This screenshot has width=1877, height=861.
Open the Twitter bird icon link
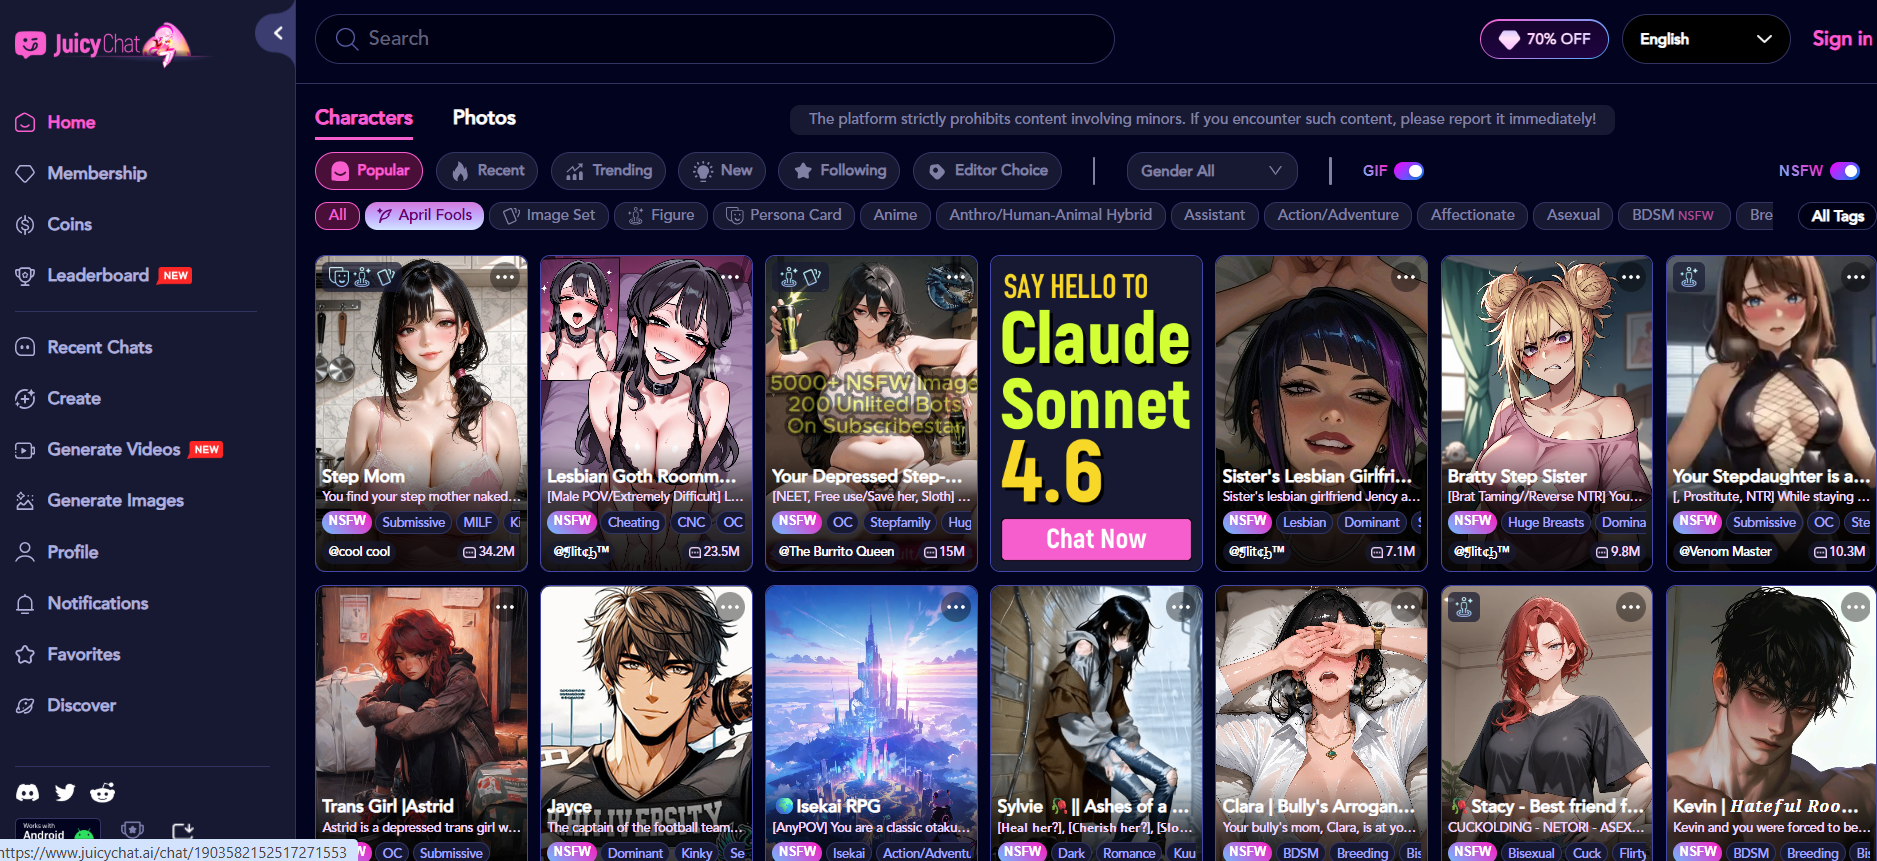(65, 793)
